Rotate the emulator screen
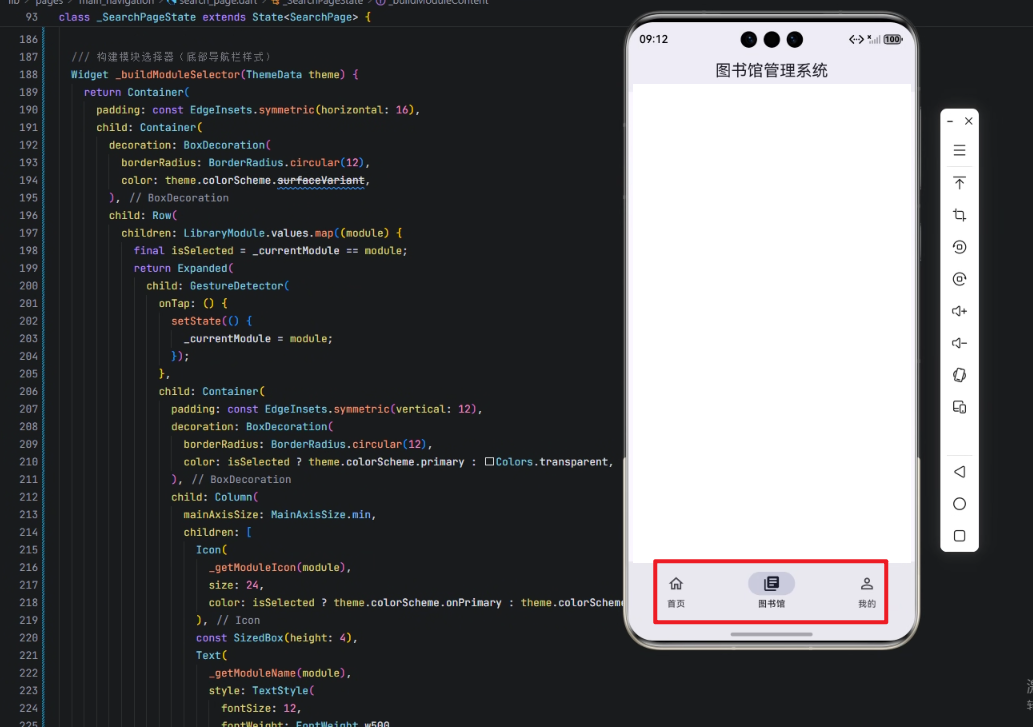The image size is (1033, 727). tap(959, 375)
